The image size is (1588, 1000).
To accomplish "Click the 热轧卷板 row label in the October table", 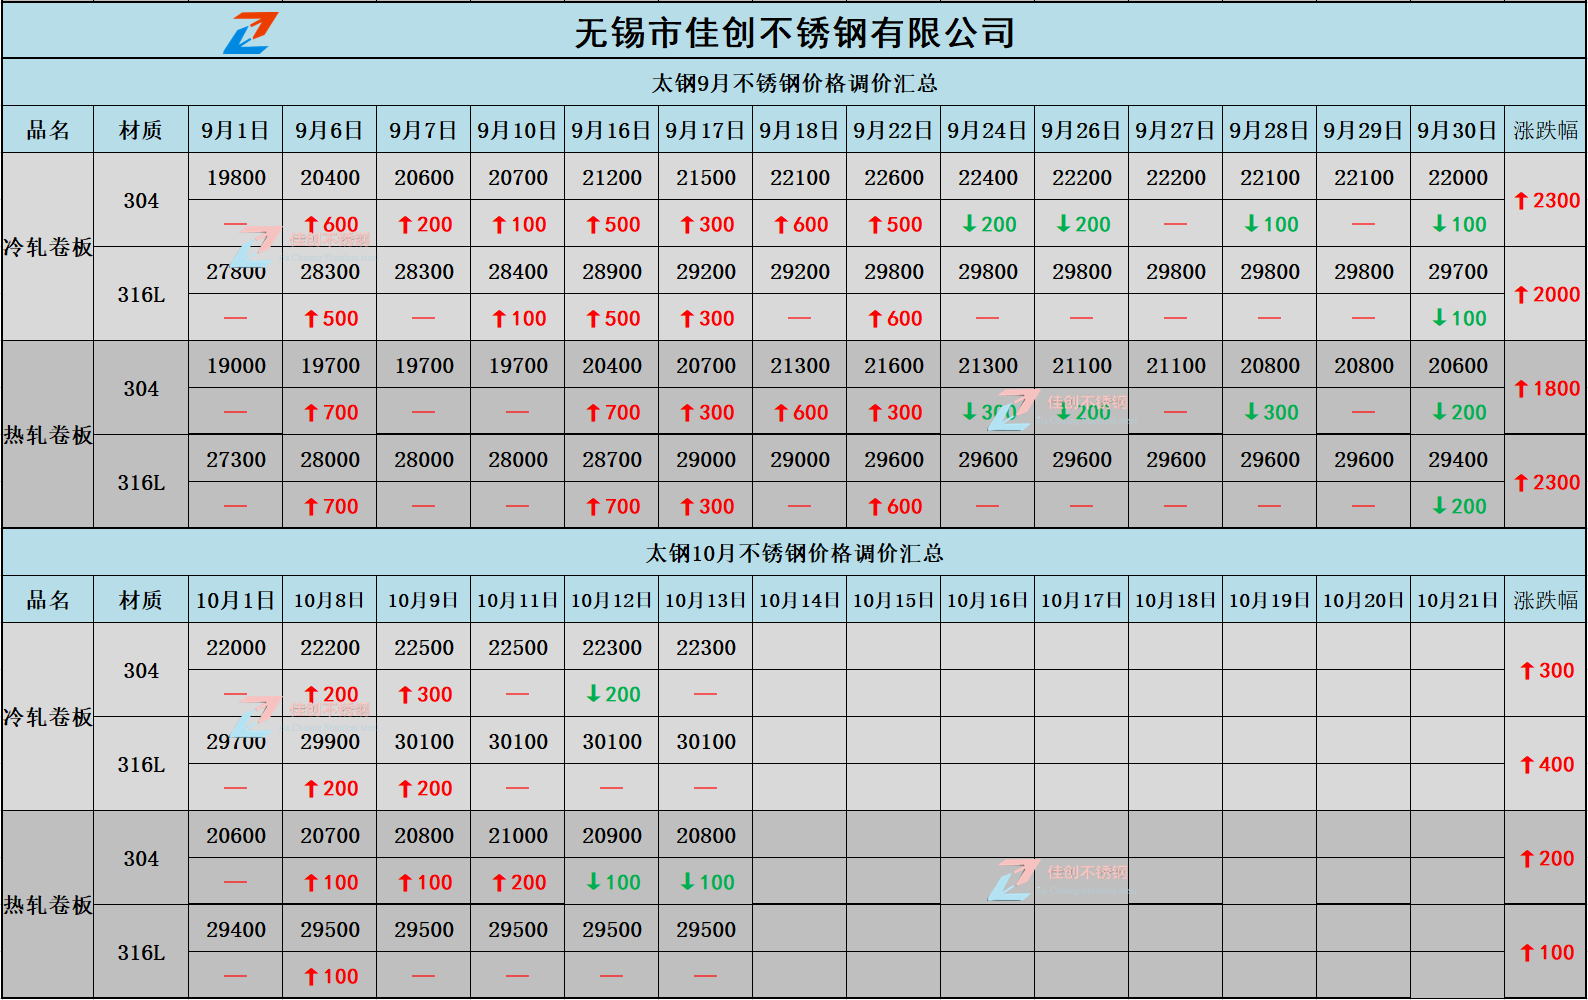I will 48,905.
